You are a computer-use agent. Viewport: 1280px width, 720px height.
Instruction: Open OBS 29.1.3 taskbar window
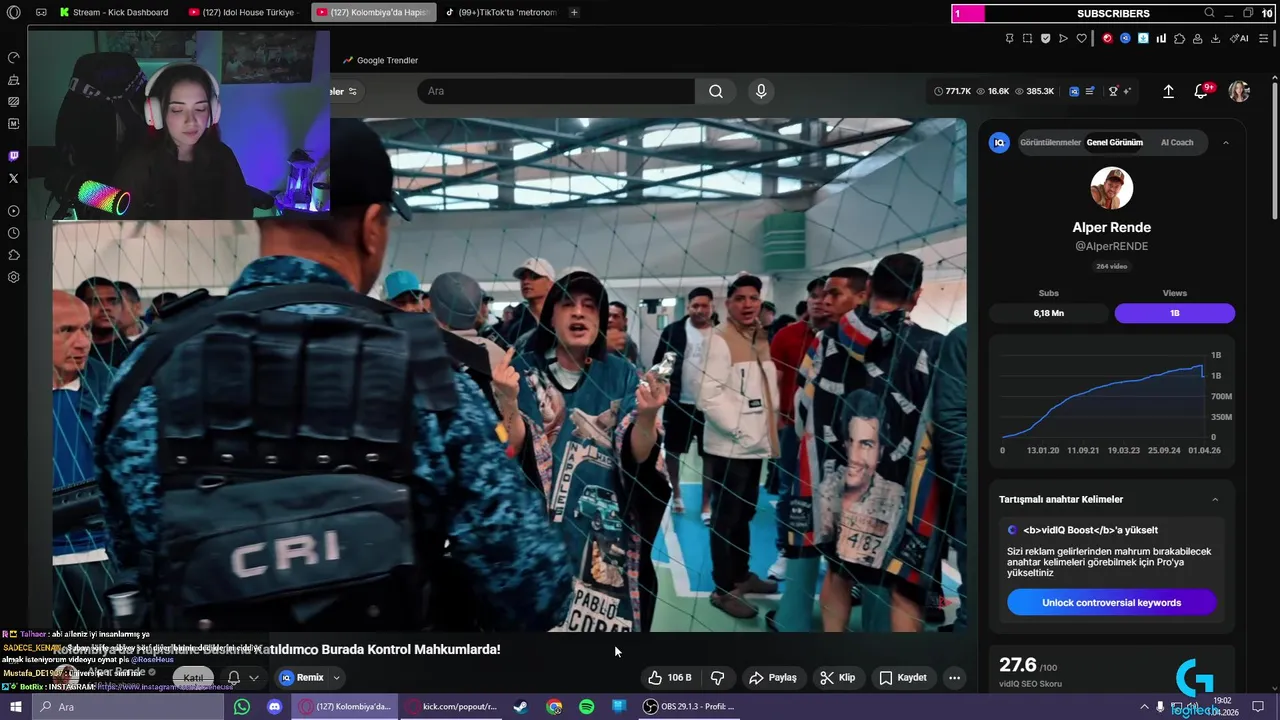[x=691, y=706]
